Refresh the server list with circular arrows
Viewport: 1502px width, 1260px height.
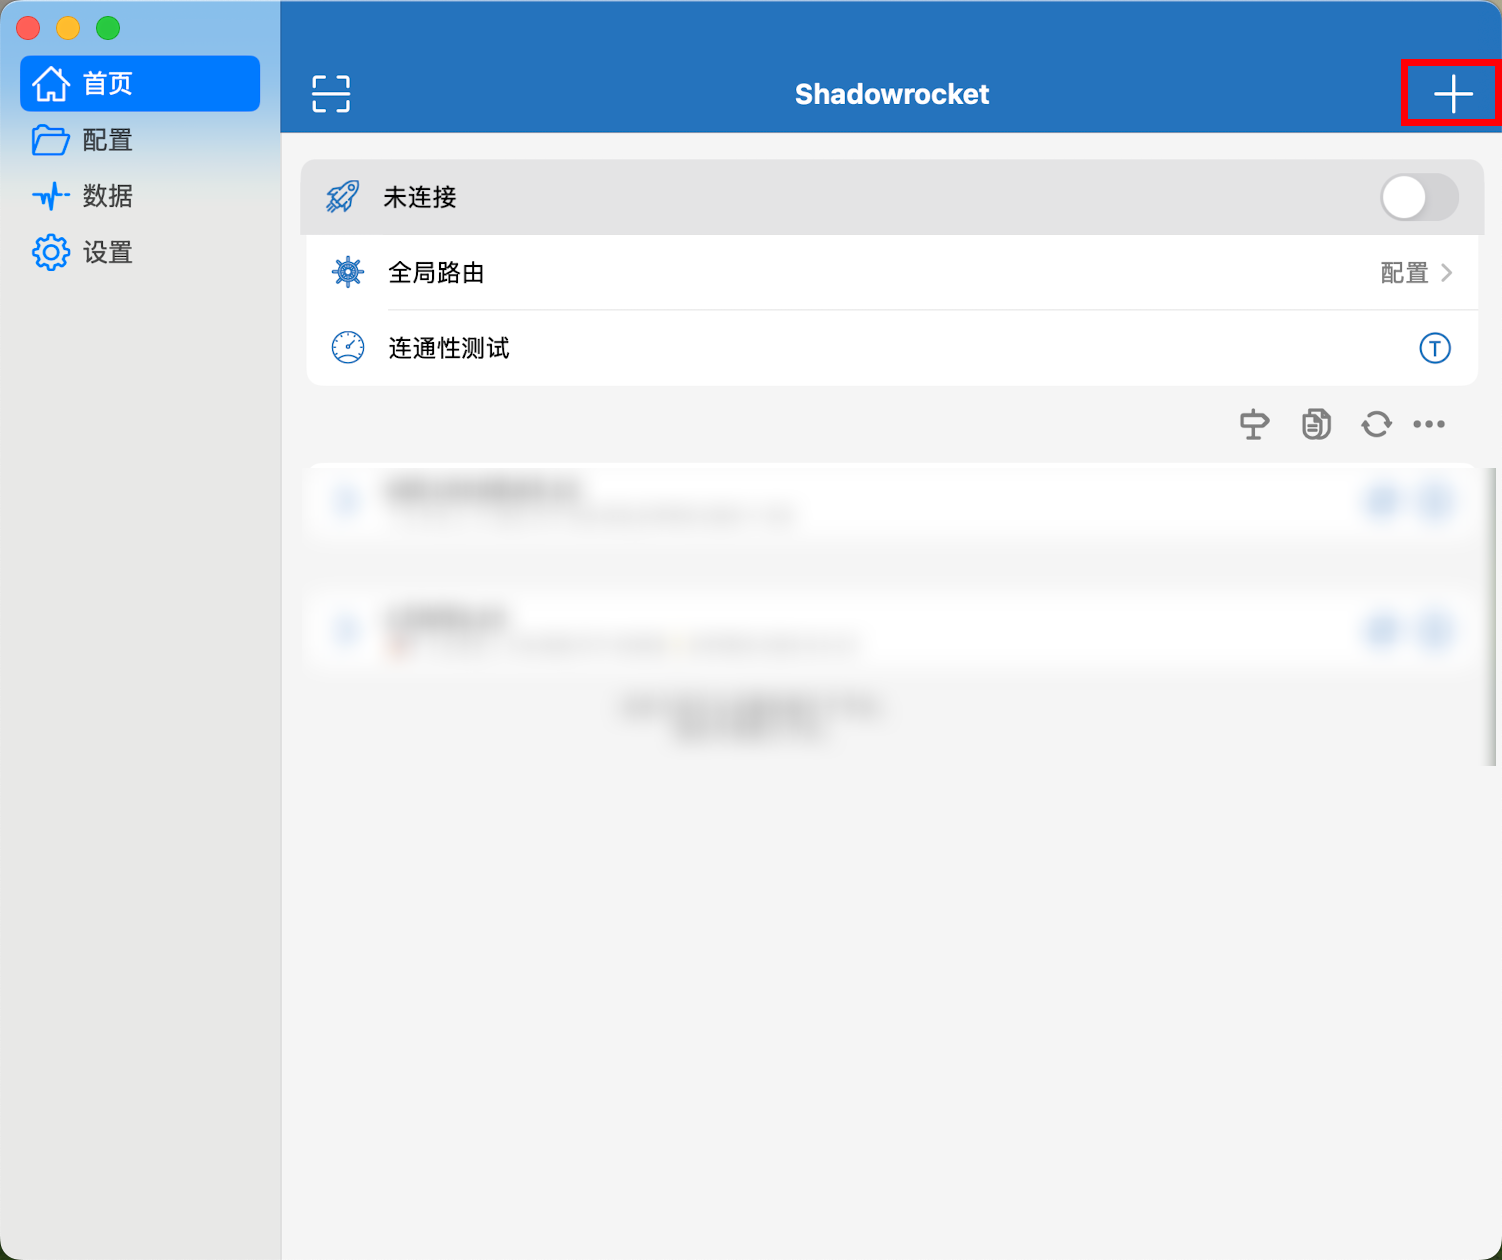(x=1377, y=424)
